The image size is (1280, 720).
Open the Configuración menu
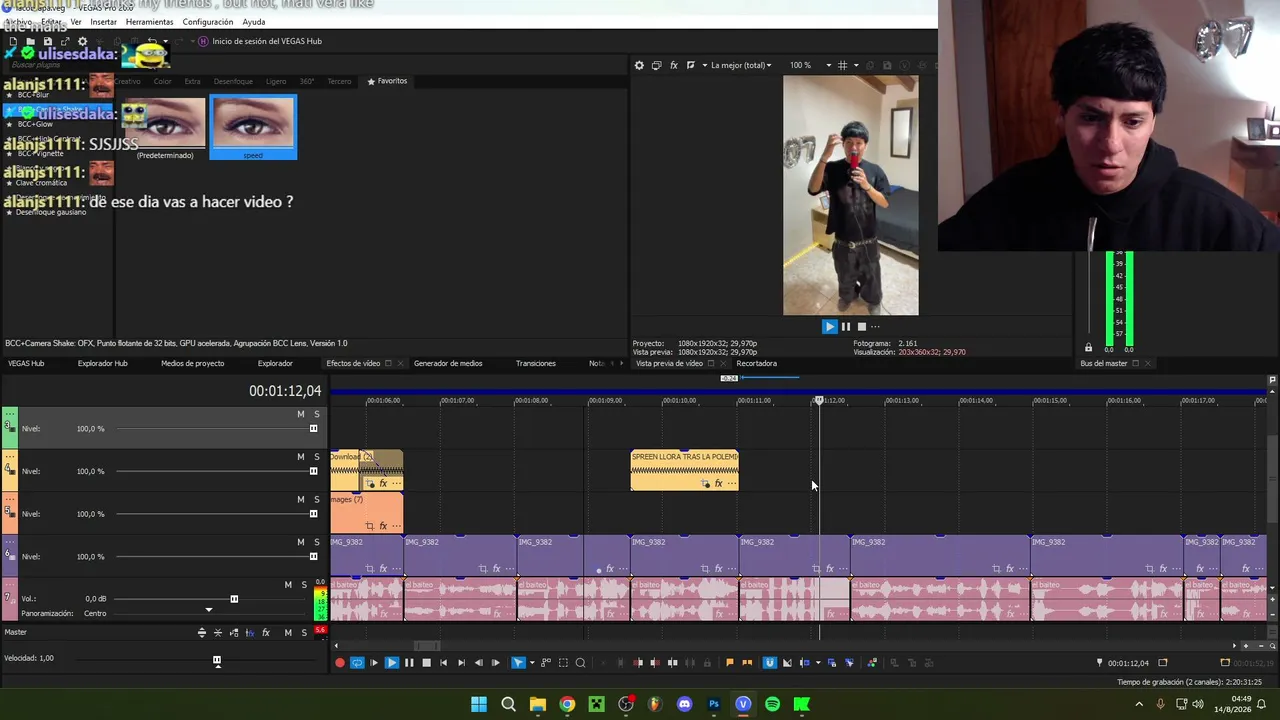[x=208, y=22]
